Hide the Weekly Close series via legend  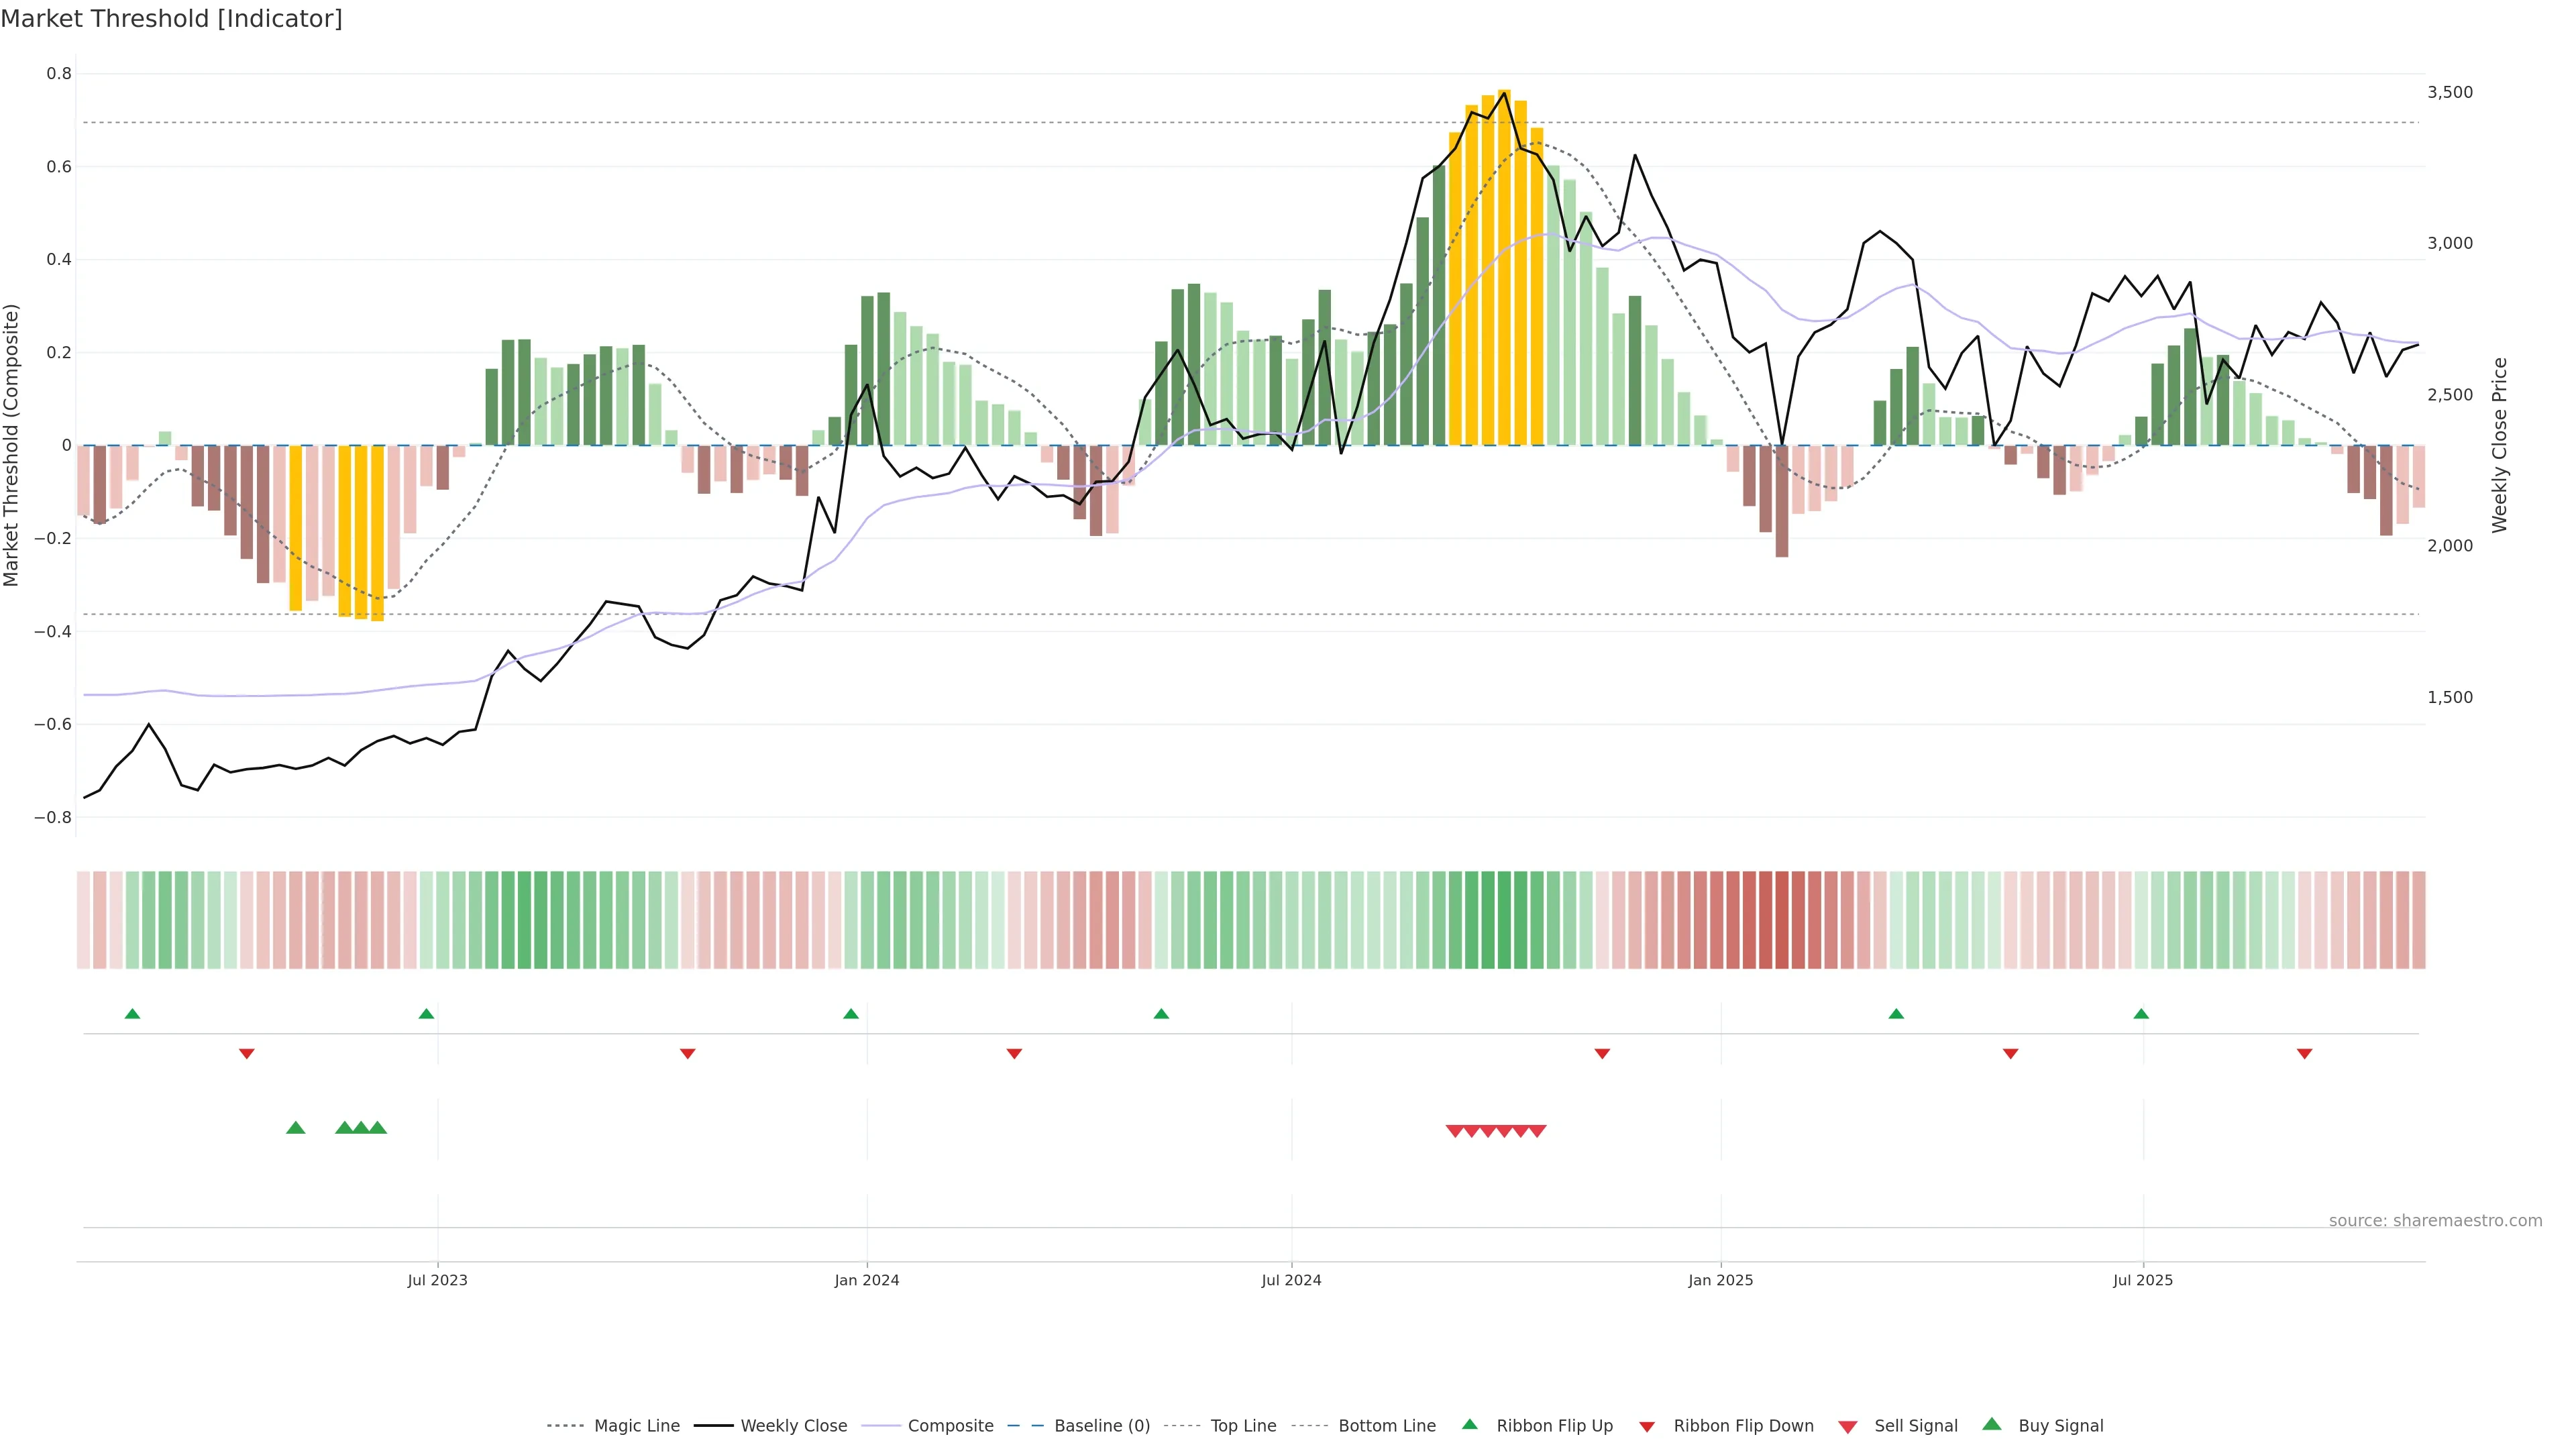[793, 1426]
